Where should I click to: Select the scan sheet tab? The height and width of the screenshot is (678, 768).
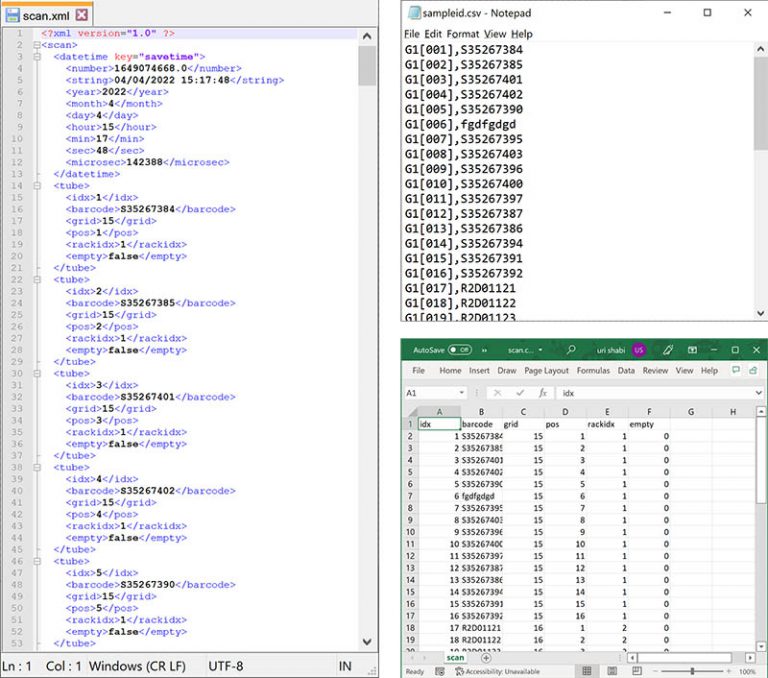pyautogui.click(x=455, y=657)
